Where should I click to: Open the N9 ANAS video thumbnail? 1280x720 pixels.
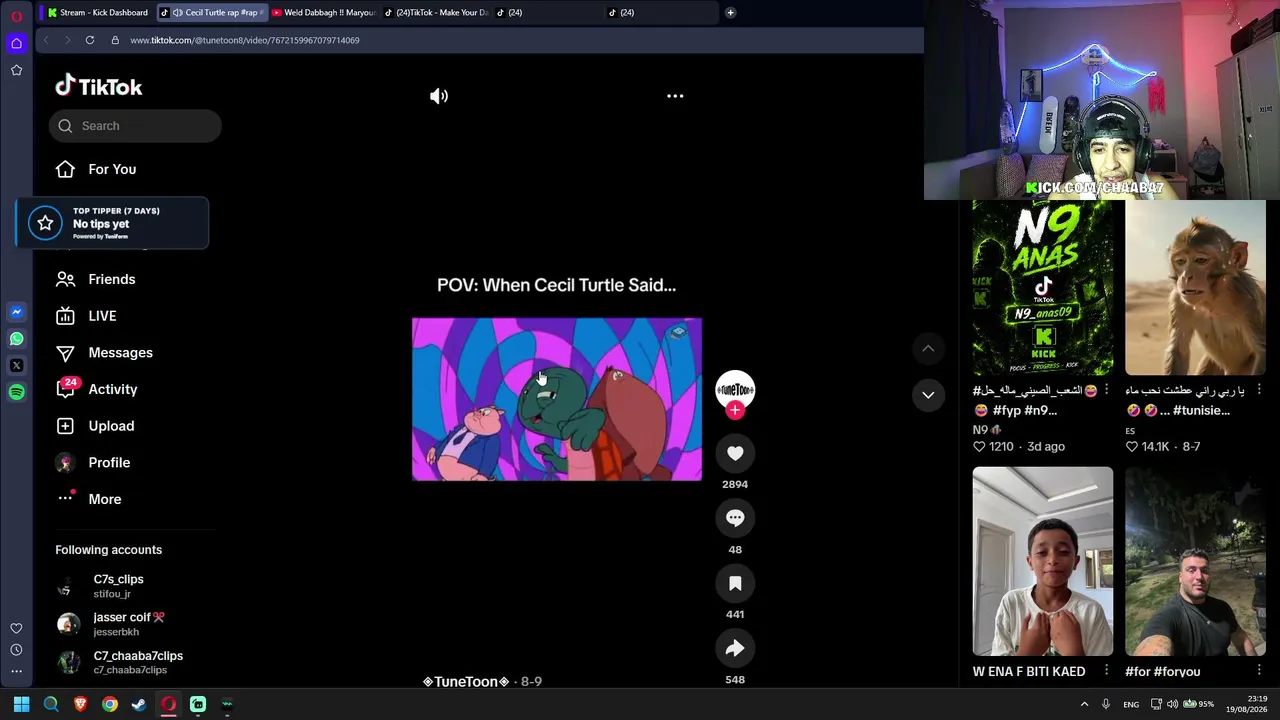[x=1043, y=288]
